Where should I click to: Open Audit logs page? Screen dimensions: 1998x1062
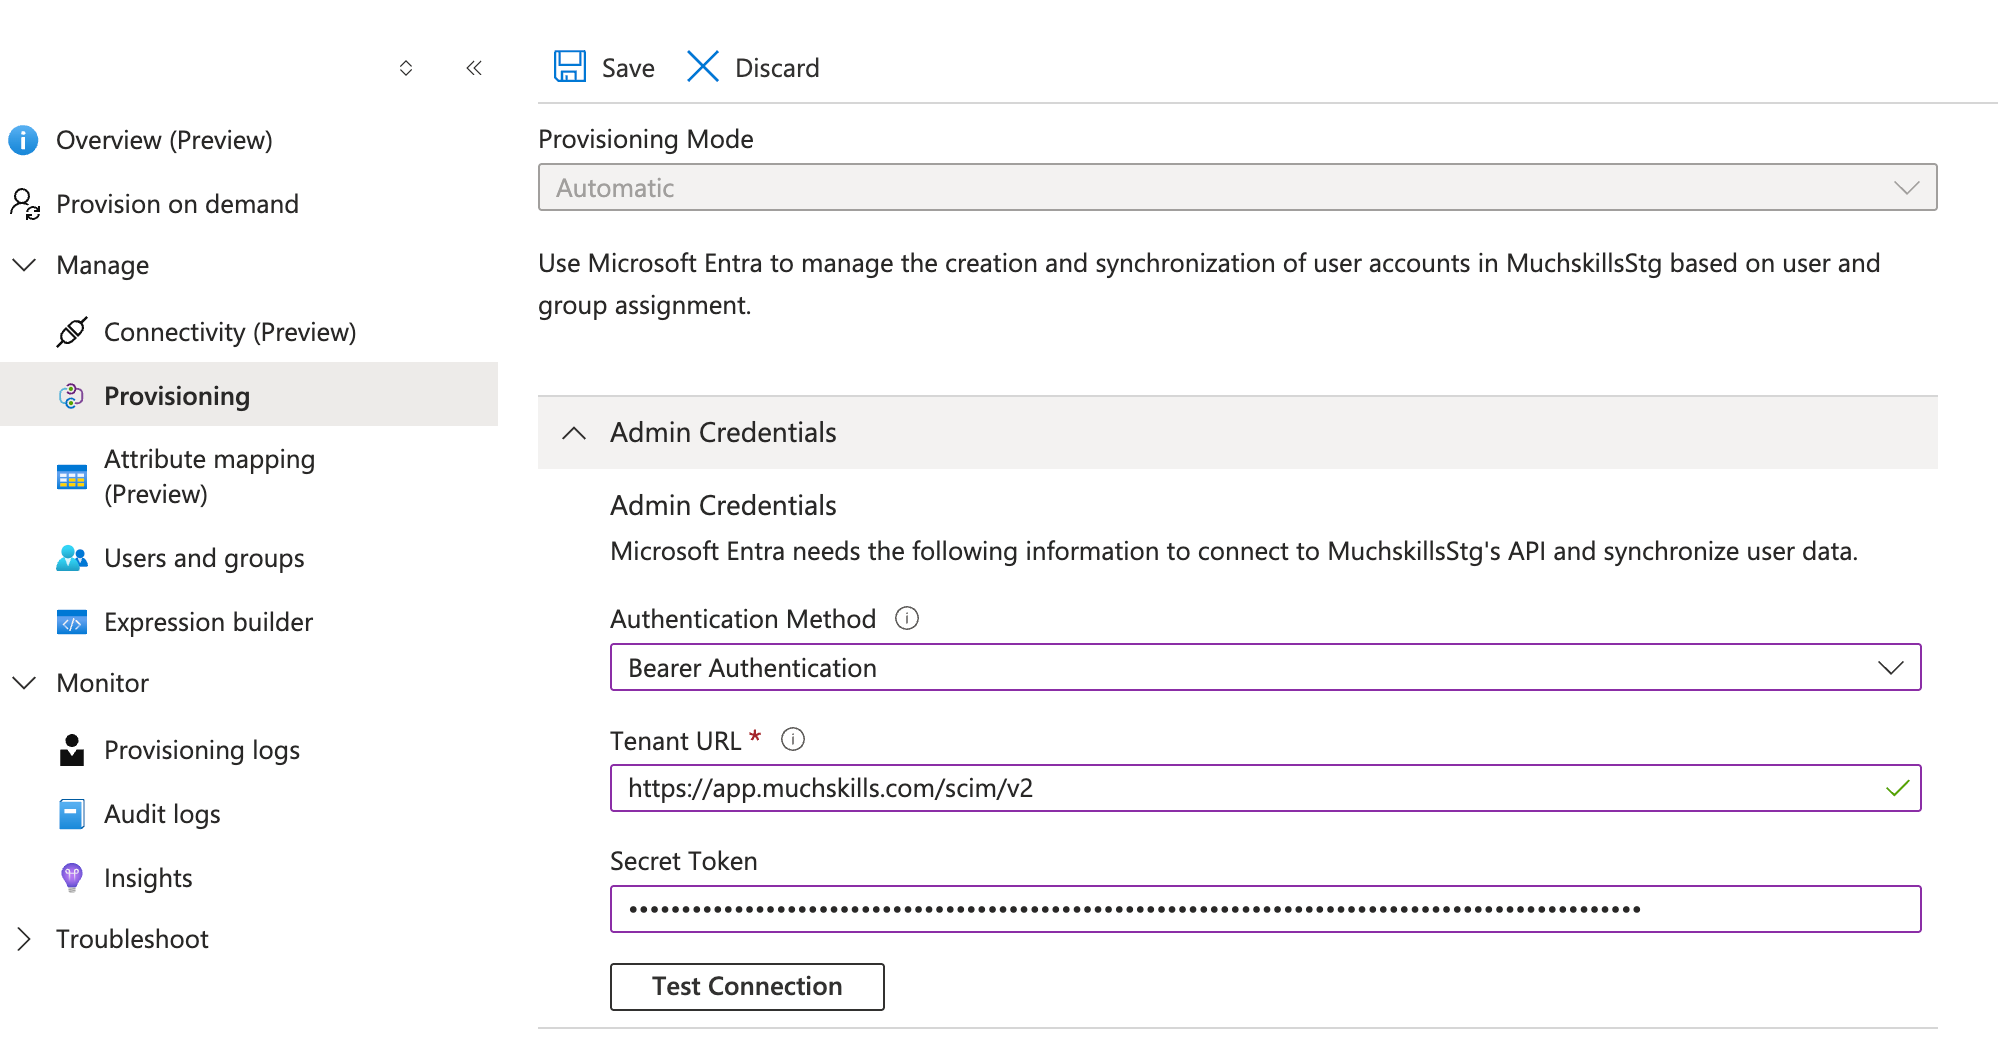click(162, 814)
